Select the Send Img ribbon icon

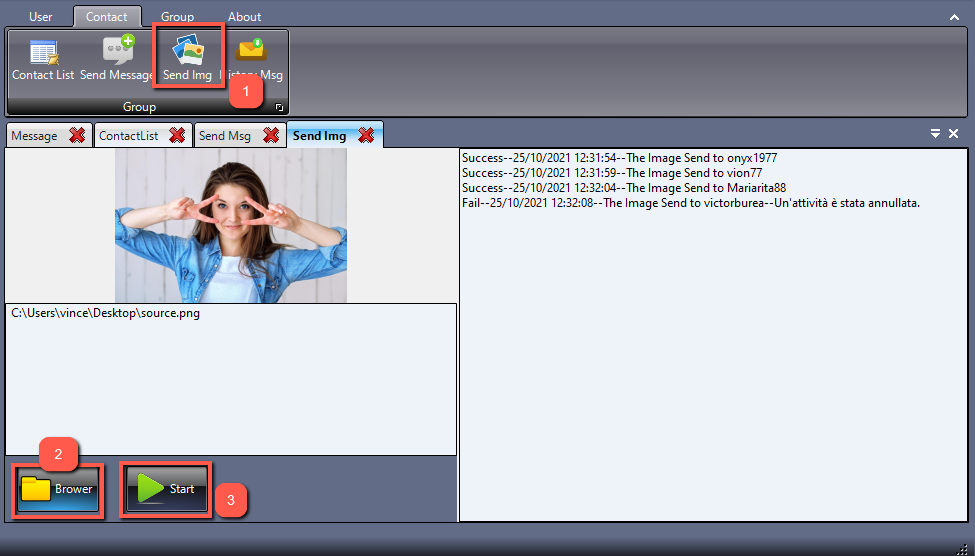[x=188, y=60]
